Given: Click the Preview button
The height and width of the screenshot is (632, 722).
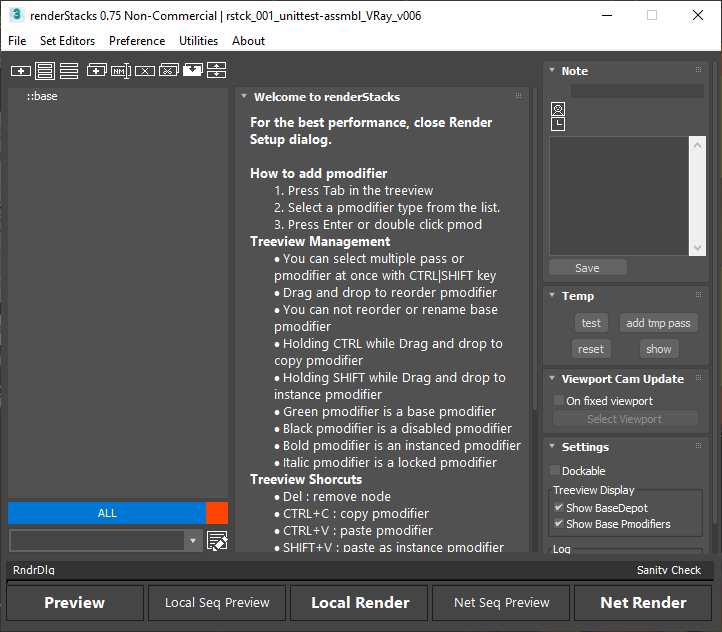Looking at the screenshot, I should (x=75, y=603).
